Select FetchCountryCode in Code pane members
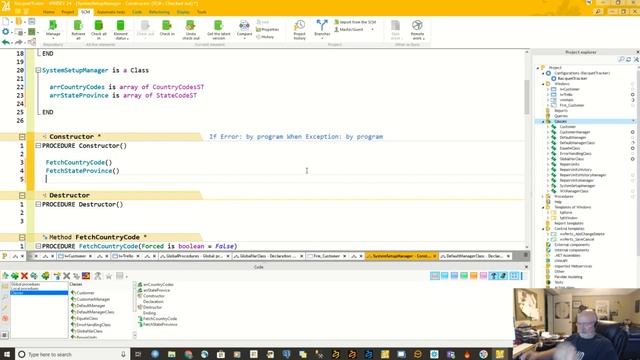640x360 pixels. [158, 319]
